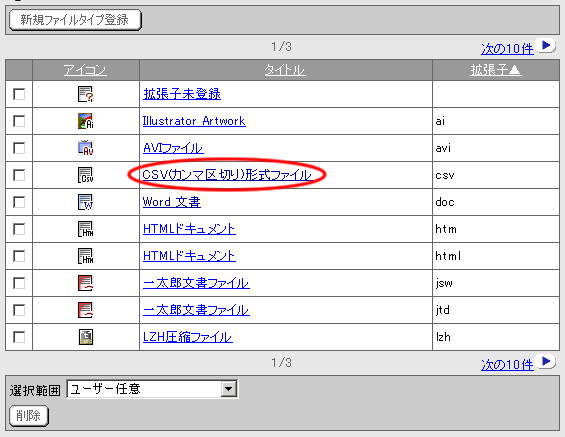Check the box for Illustrator Artwork row
The width and height of the screenshot is (565, 437).
coord(19,121)
